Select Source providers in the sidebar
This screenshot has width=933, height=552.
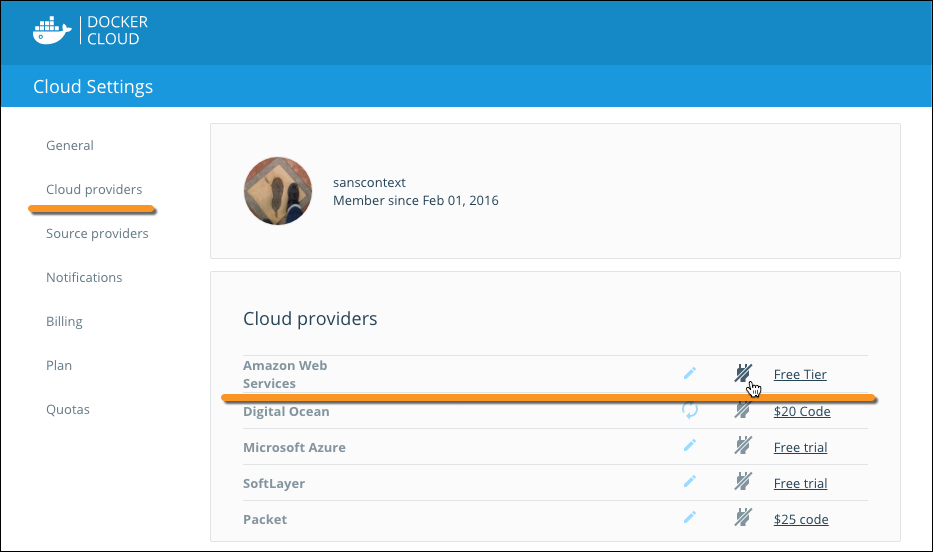(x=97, y=234)
